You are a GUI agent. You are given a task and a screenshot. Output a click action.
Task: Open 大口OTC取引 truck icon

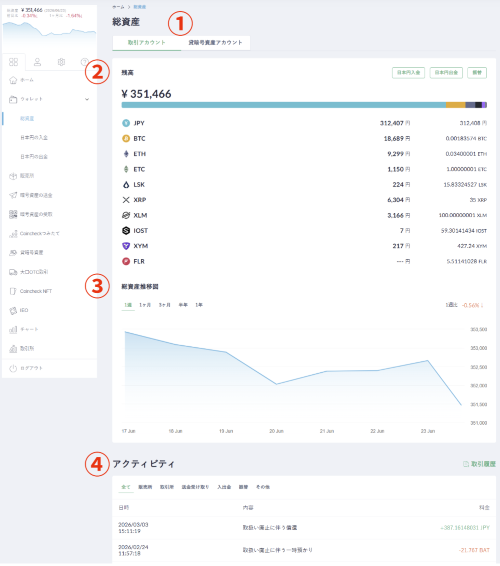coord(13,272)
